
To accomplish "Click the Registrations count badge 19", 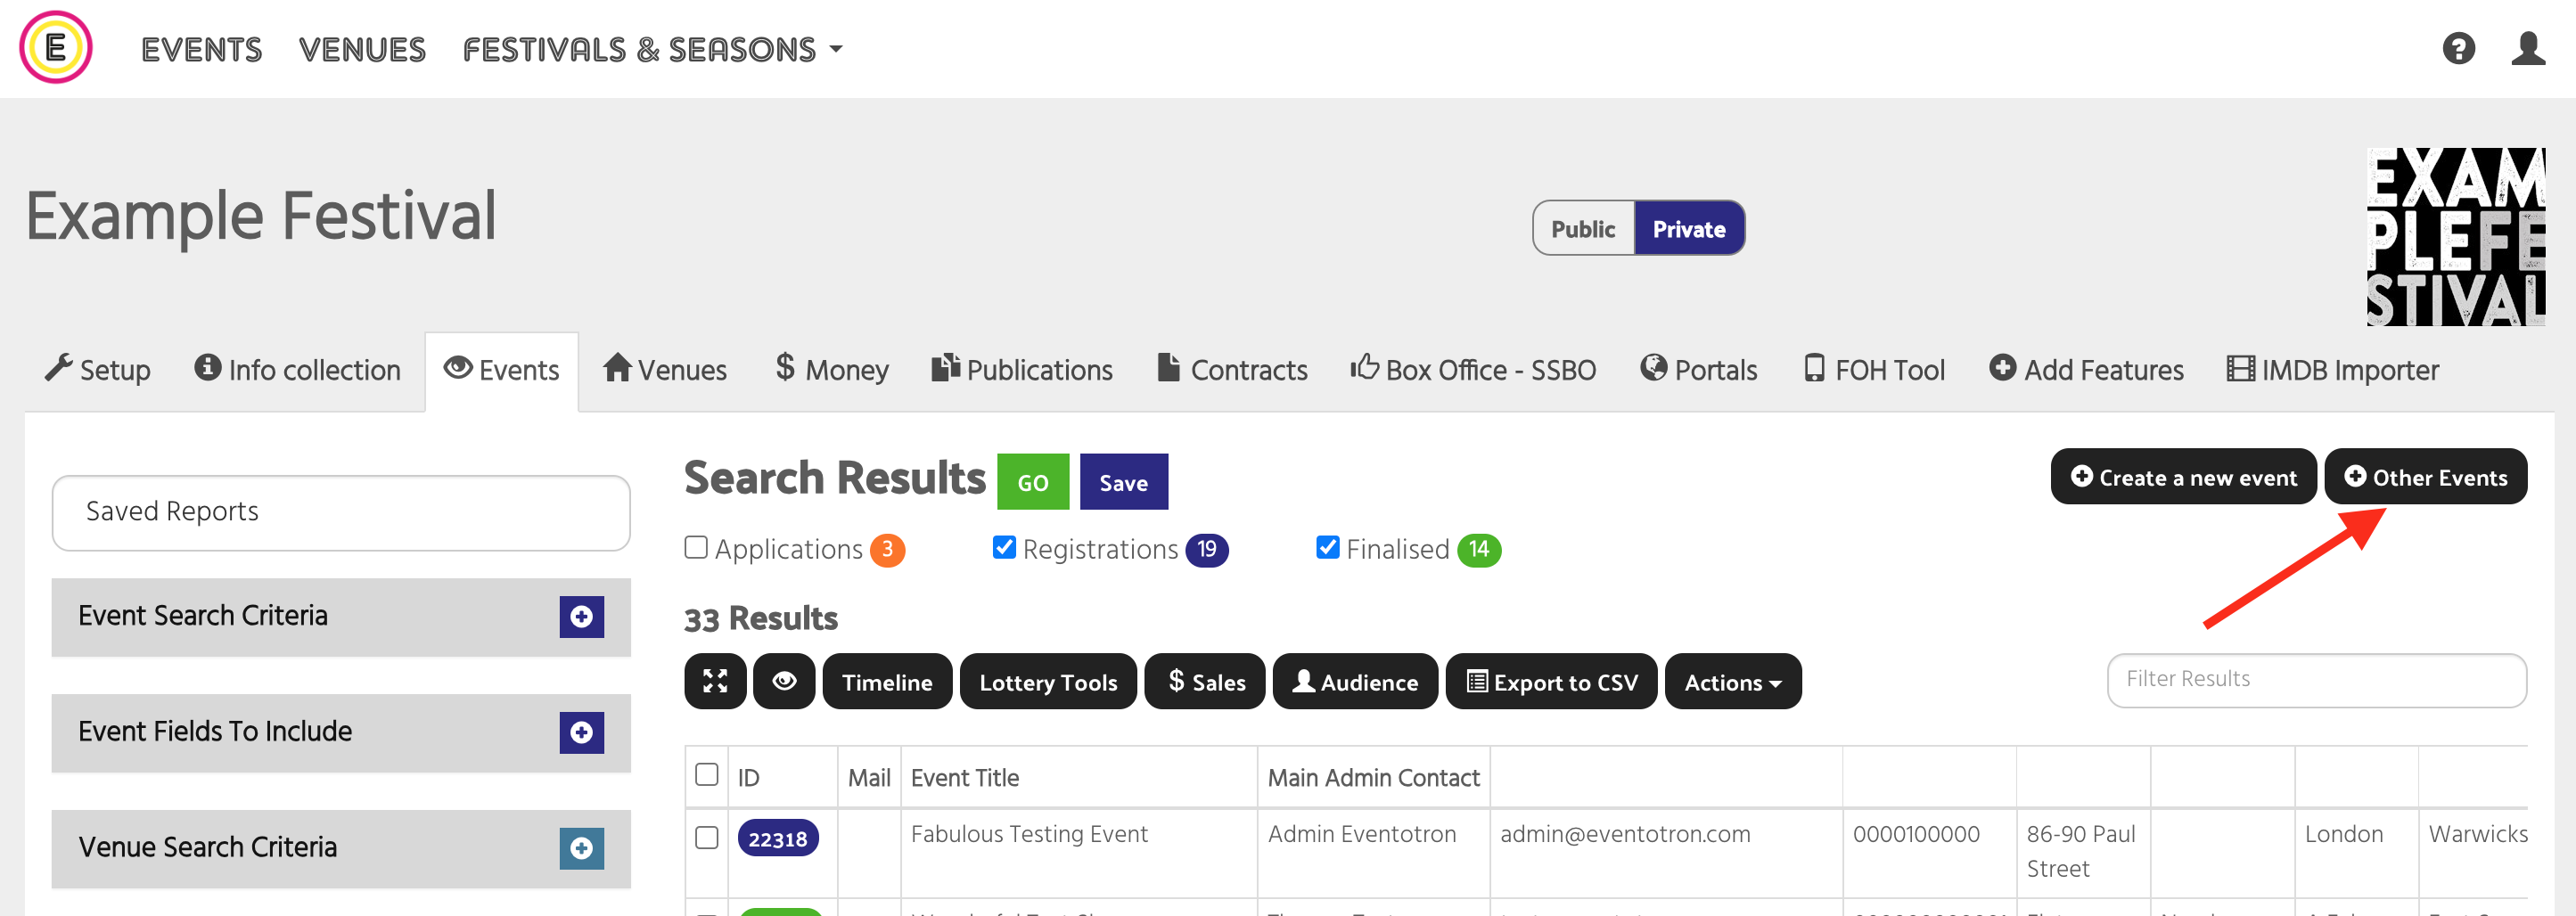I will pos(1207,549).
